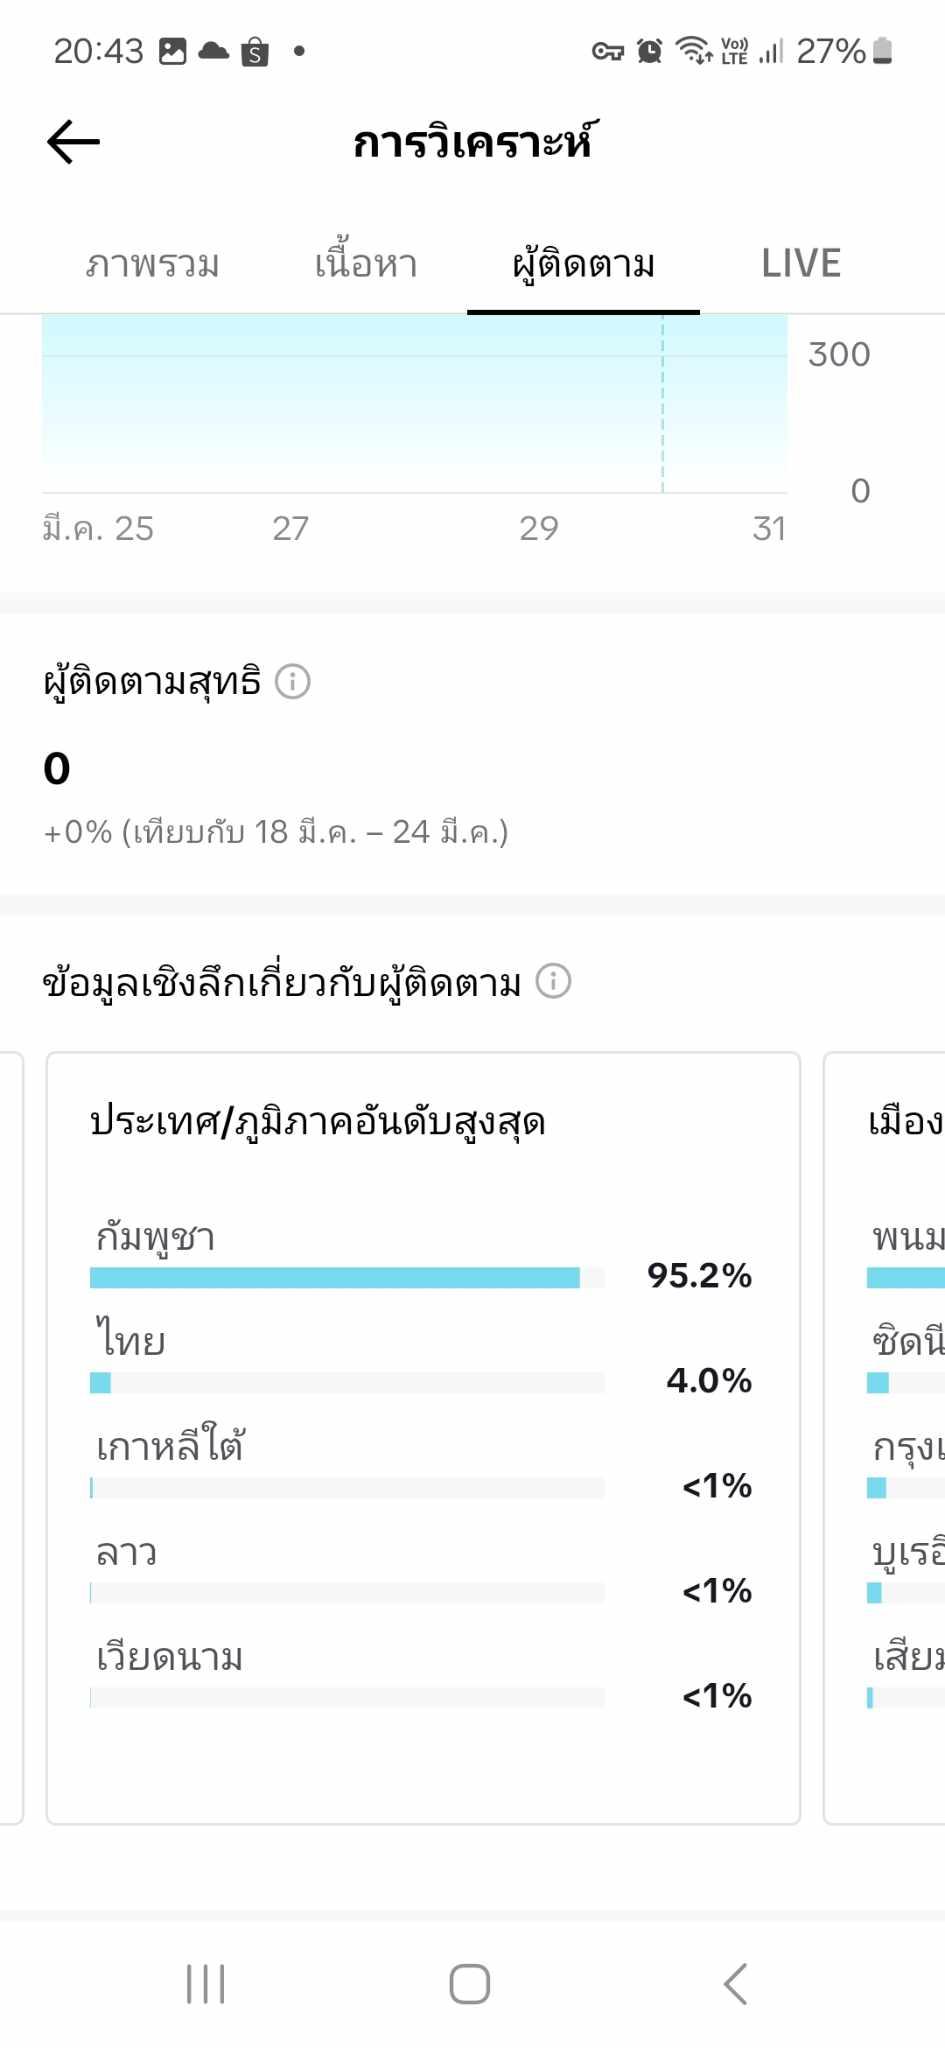
Task: Tap the alarm icon in status bar
Action: click(x=650, y=51)
